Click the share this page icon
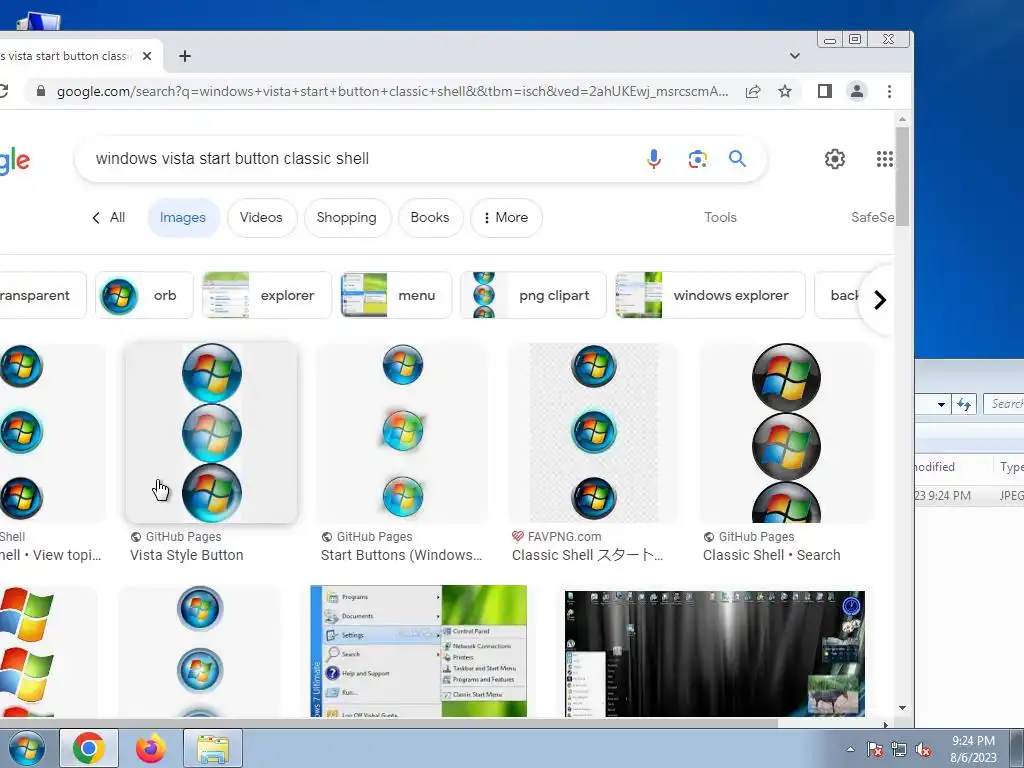This screenshot has width=1024, height=768. coord(753,91)
